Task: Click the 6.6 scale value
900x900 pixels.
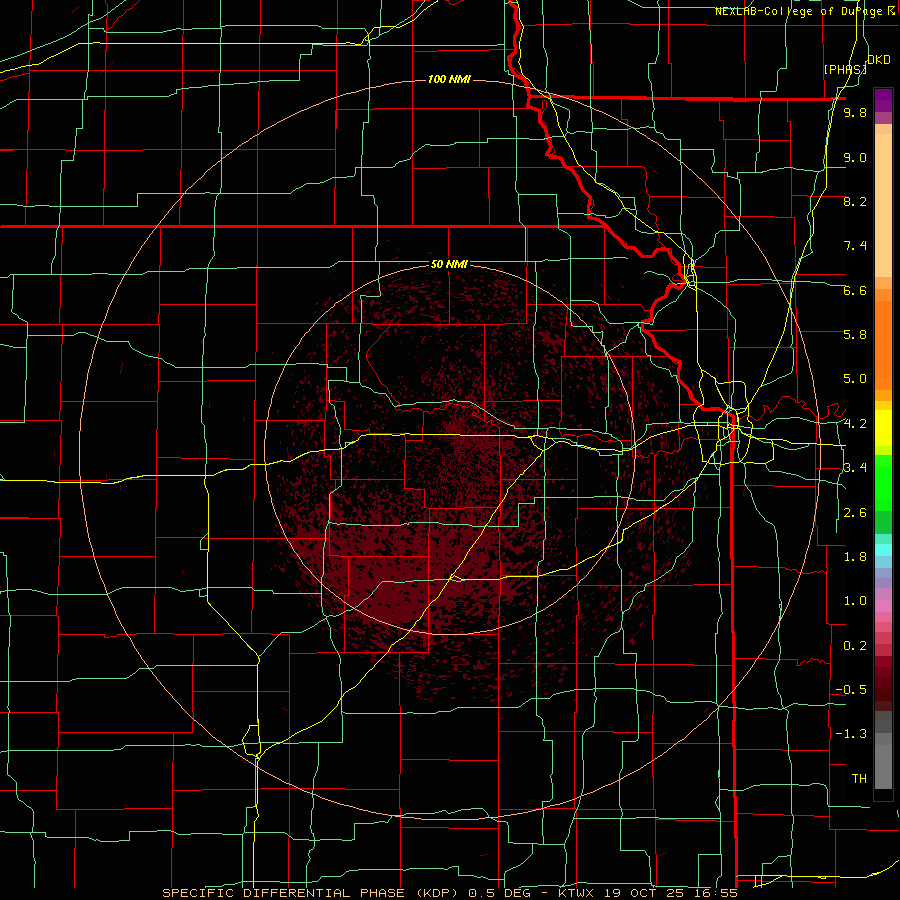Action: point(855,290)
